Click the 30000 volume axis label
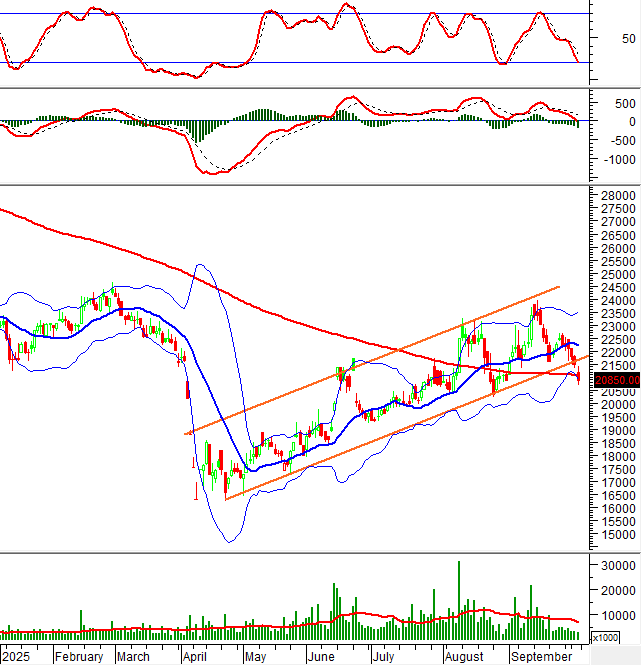The height and width of the screenshot is (665, 641). (x=615, y=565)
